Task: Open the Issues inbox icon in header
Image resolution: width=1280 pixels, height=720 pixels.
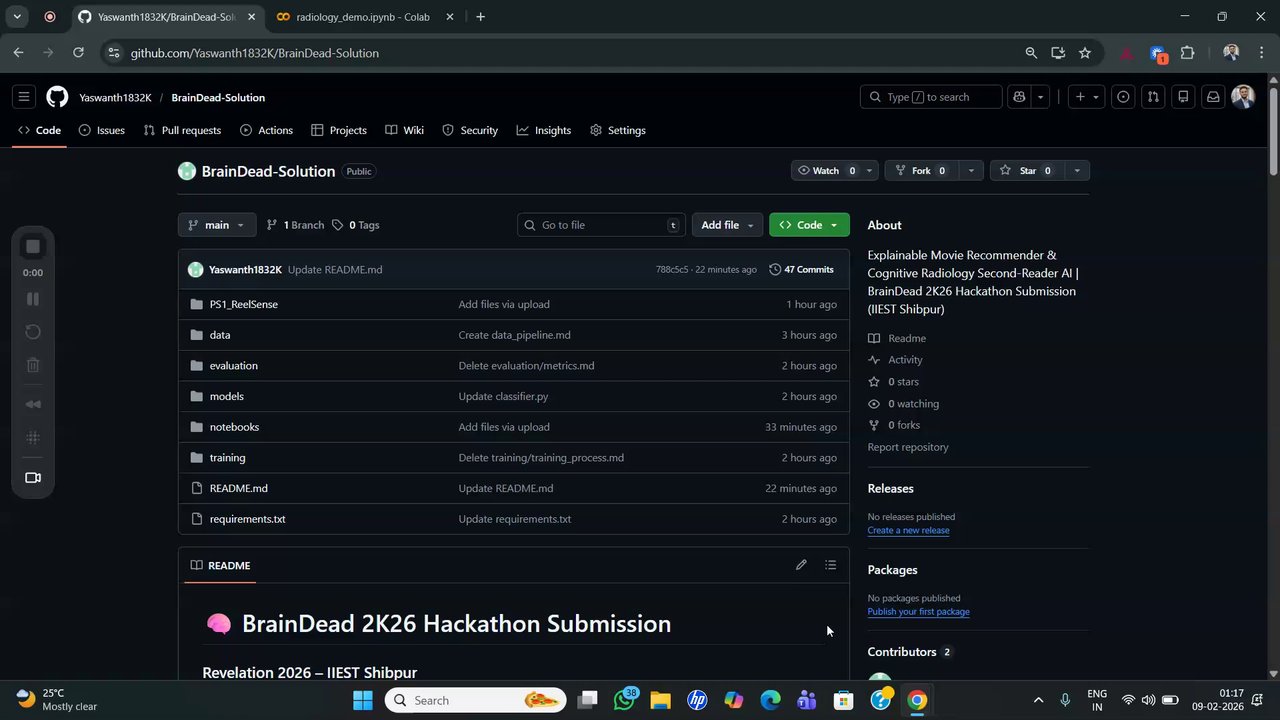Action: click(1123, 97)
